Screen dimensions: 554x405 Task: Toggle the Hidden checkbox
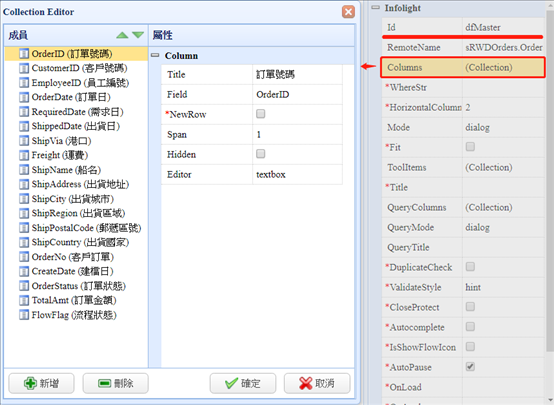[260, 154]
